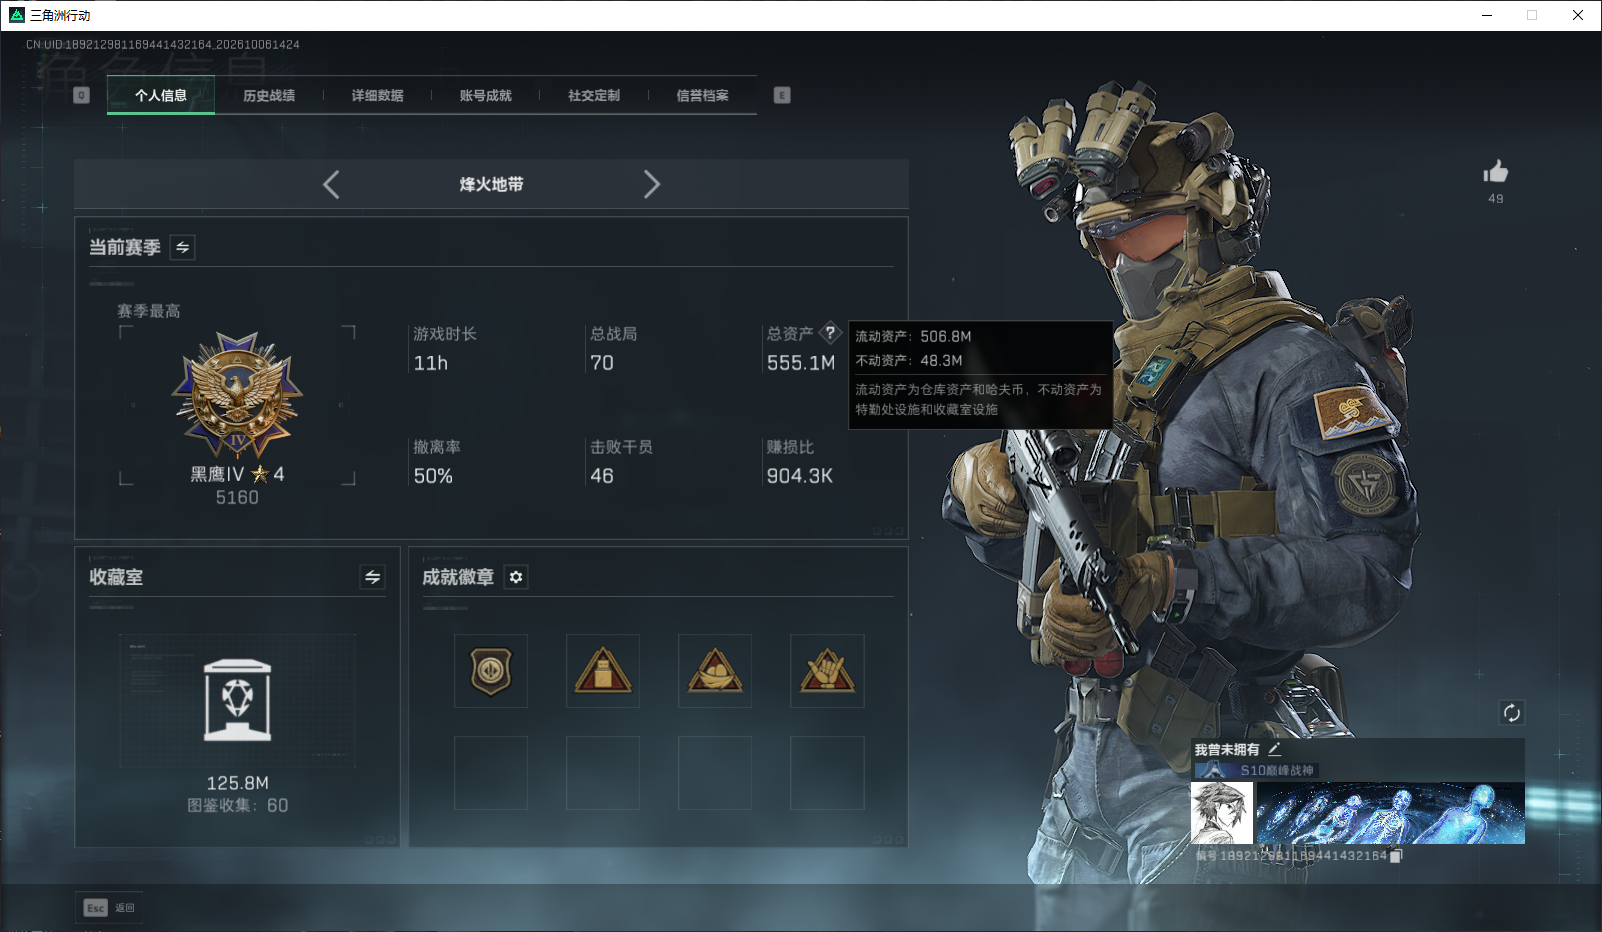This screenshot has height=932, width=1602.
Task: Click the player avatar portrait
Action: [x=1222, y=813]
